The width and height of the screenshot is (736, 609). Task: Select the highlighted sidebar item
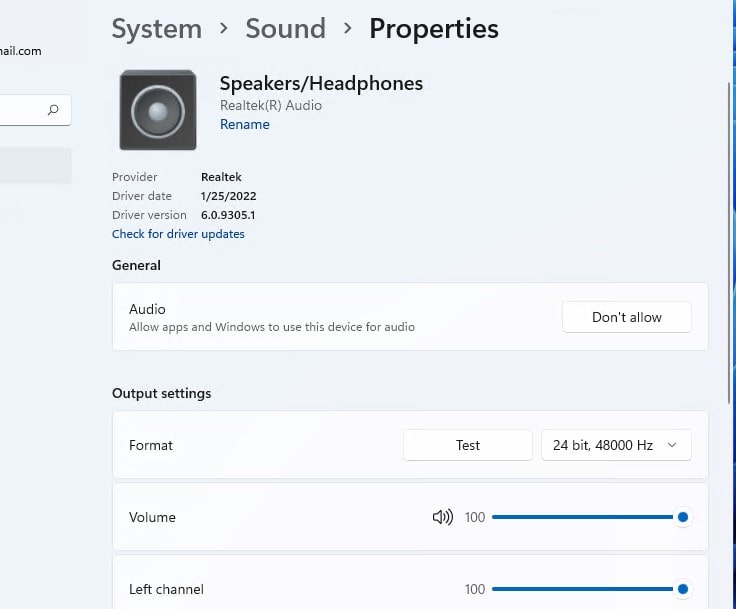(35, 166)
